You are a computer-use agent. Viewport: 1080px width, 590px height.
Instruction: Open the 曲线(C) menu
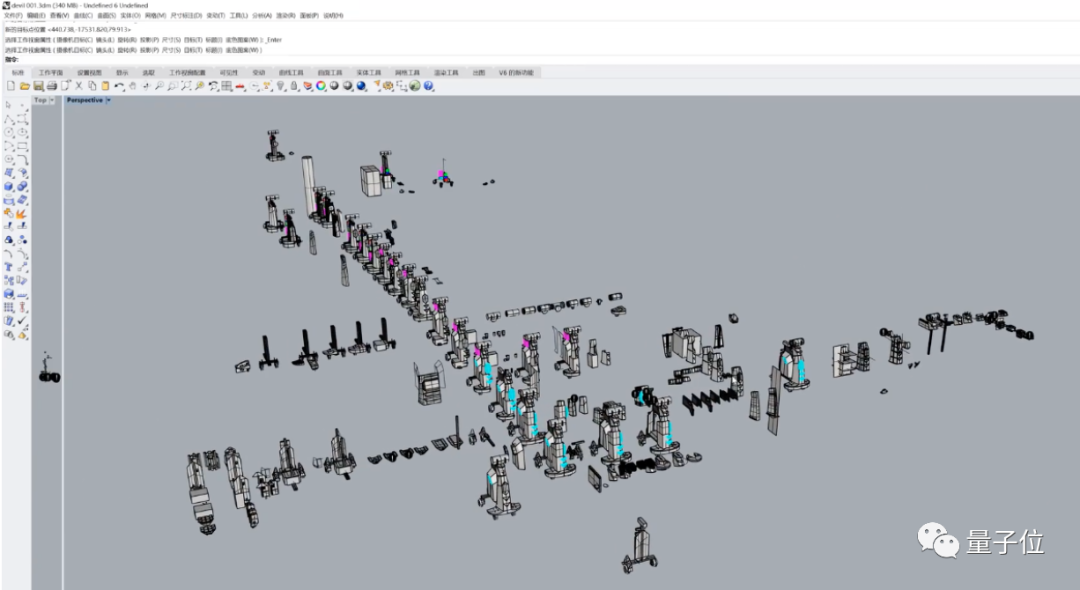click(x=83, y=15)
